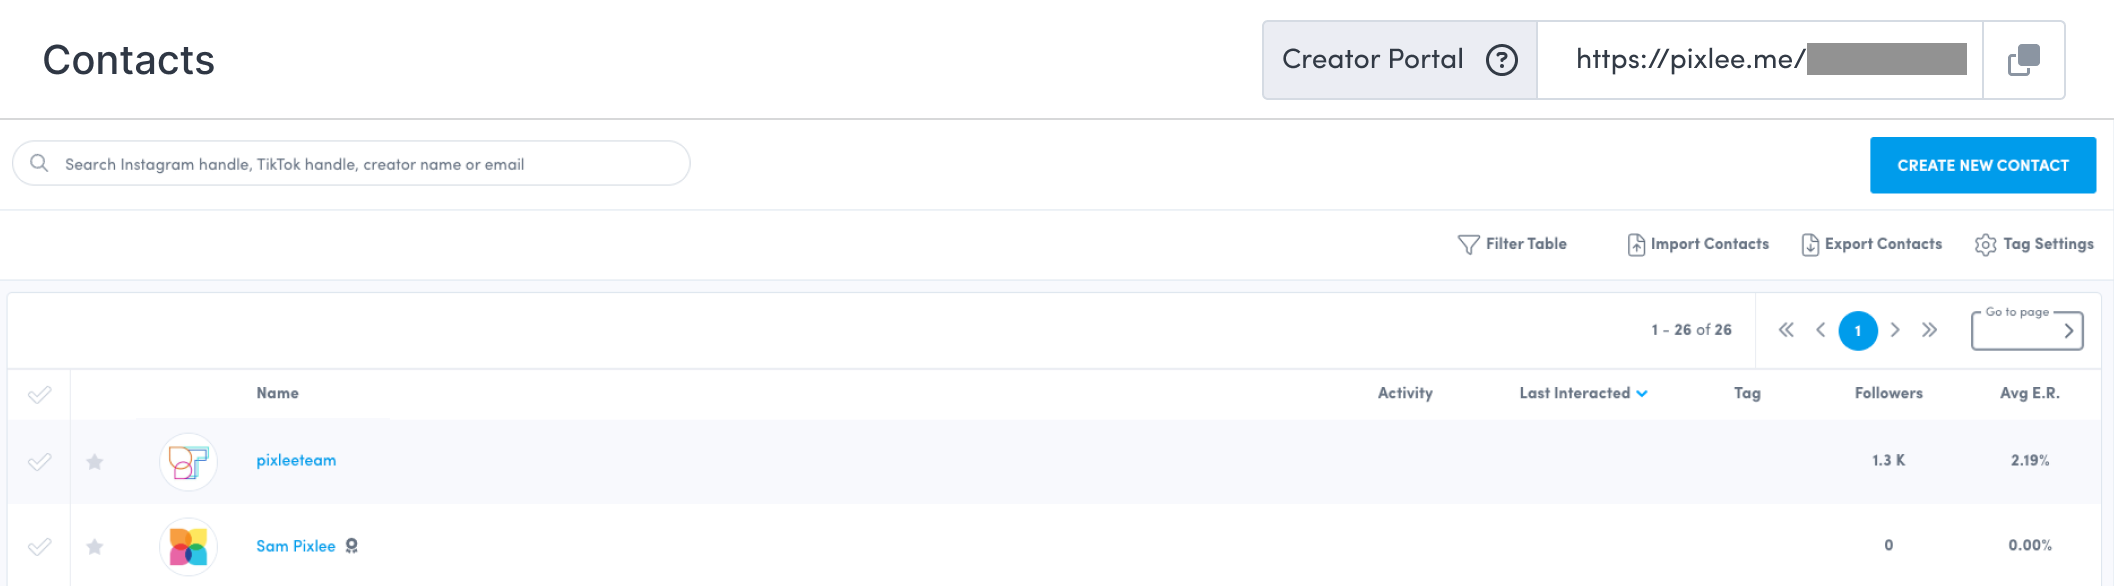Image resolution: width=2114 pixels, height=586 pixels.
Task: Open the pixleeteam contact link
Action: [x=296, y=461]
